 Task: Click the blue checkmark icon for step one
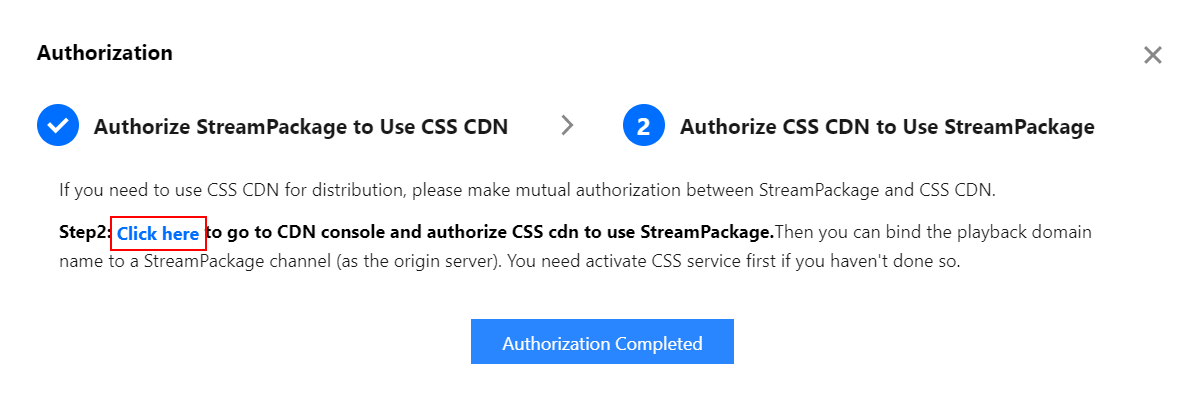point(58,126)
